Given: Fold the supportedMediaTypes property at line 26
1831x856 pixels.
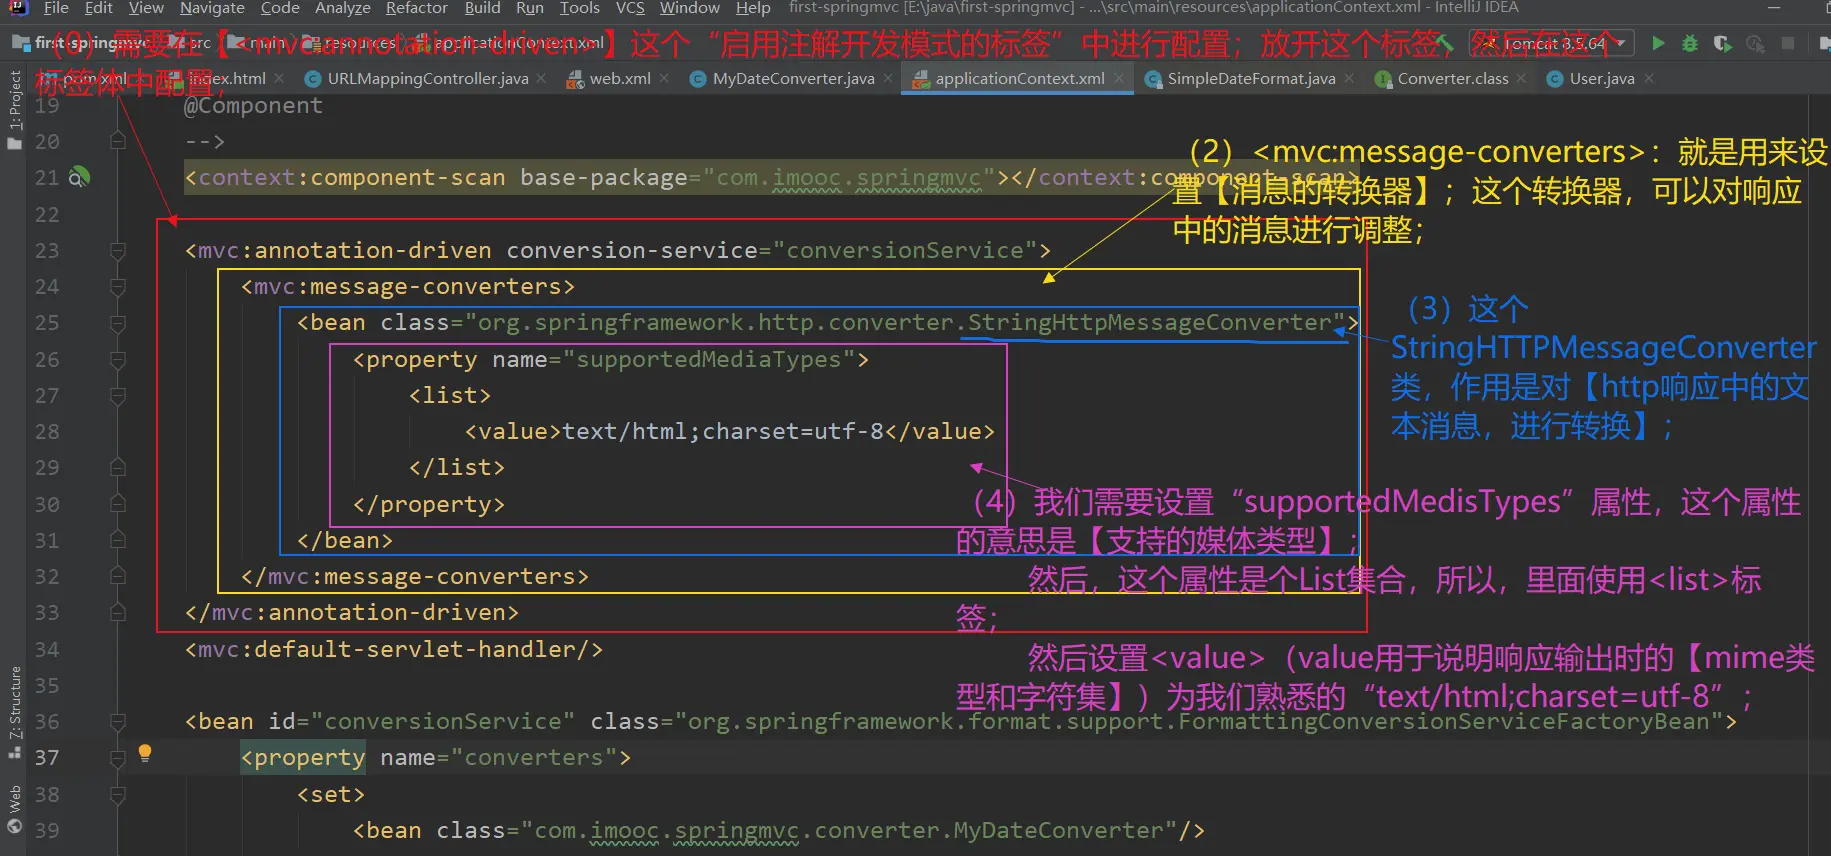Looking at the screenshot, I should 117,359.
